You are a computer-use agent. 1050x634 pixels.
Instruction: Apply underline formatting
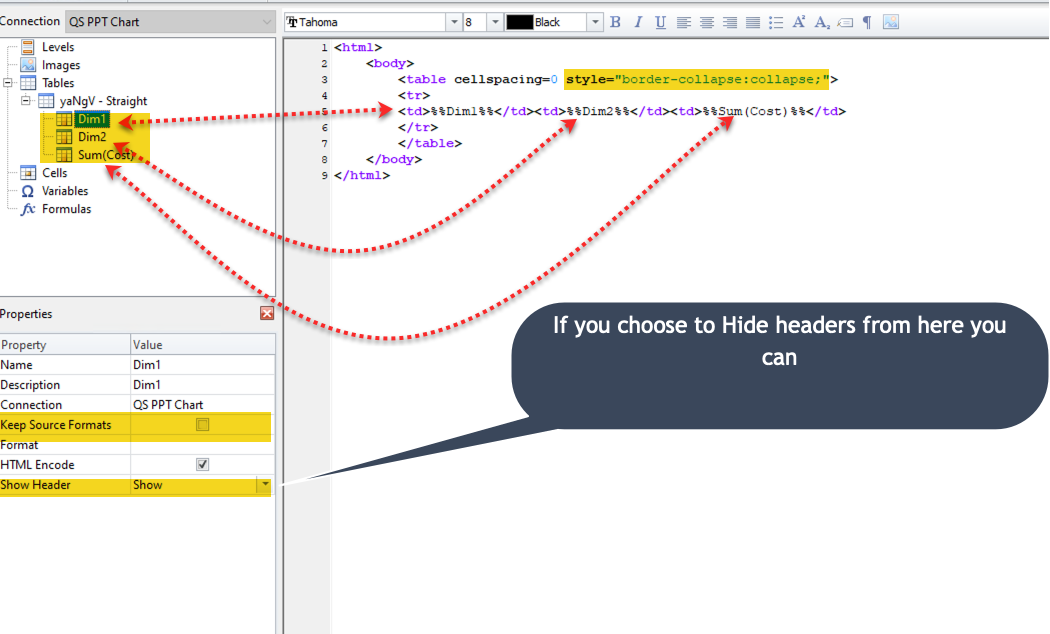click(x=660, y=22)
